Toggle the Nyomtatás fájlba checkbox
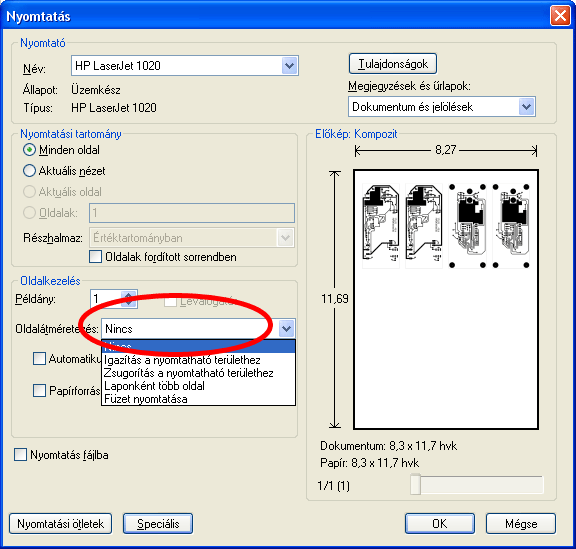This screenshot has height=549, width=576. pos(20,455)
